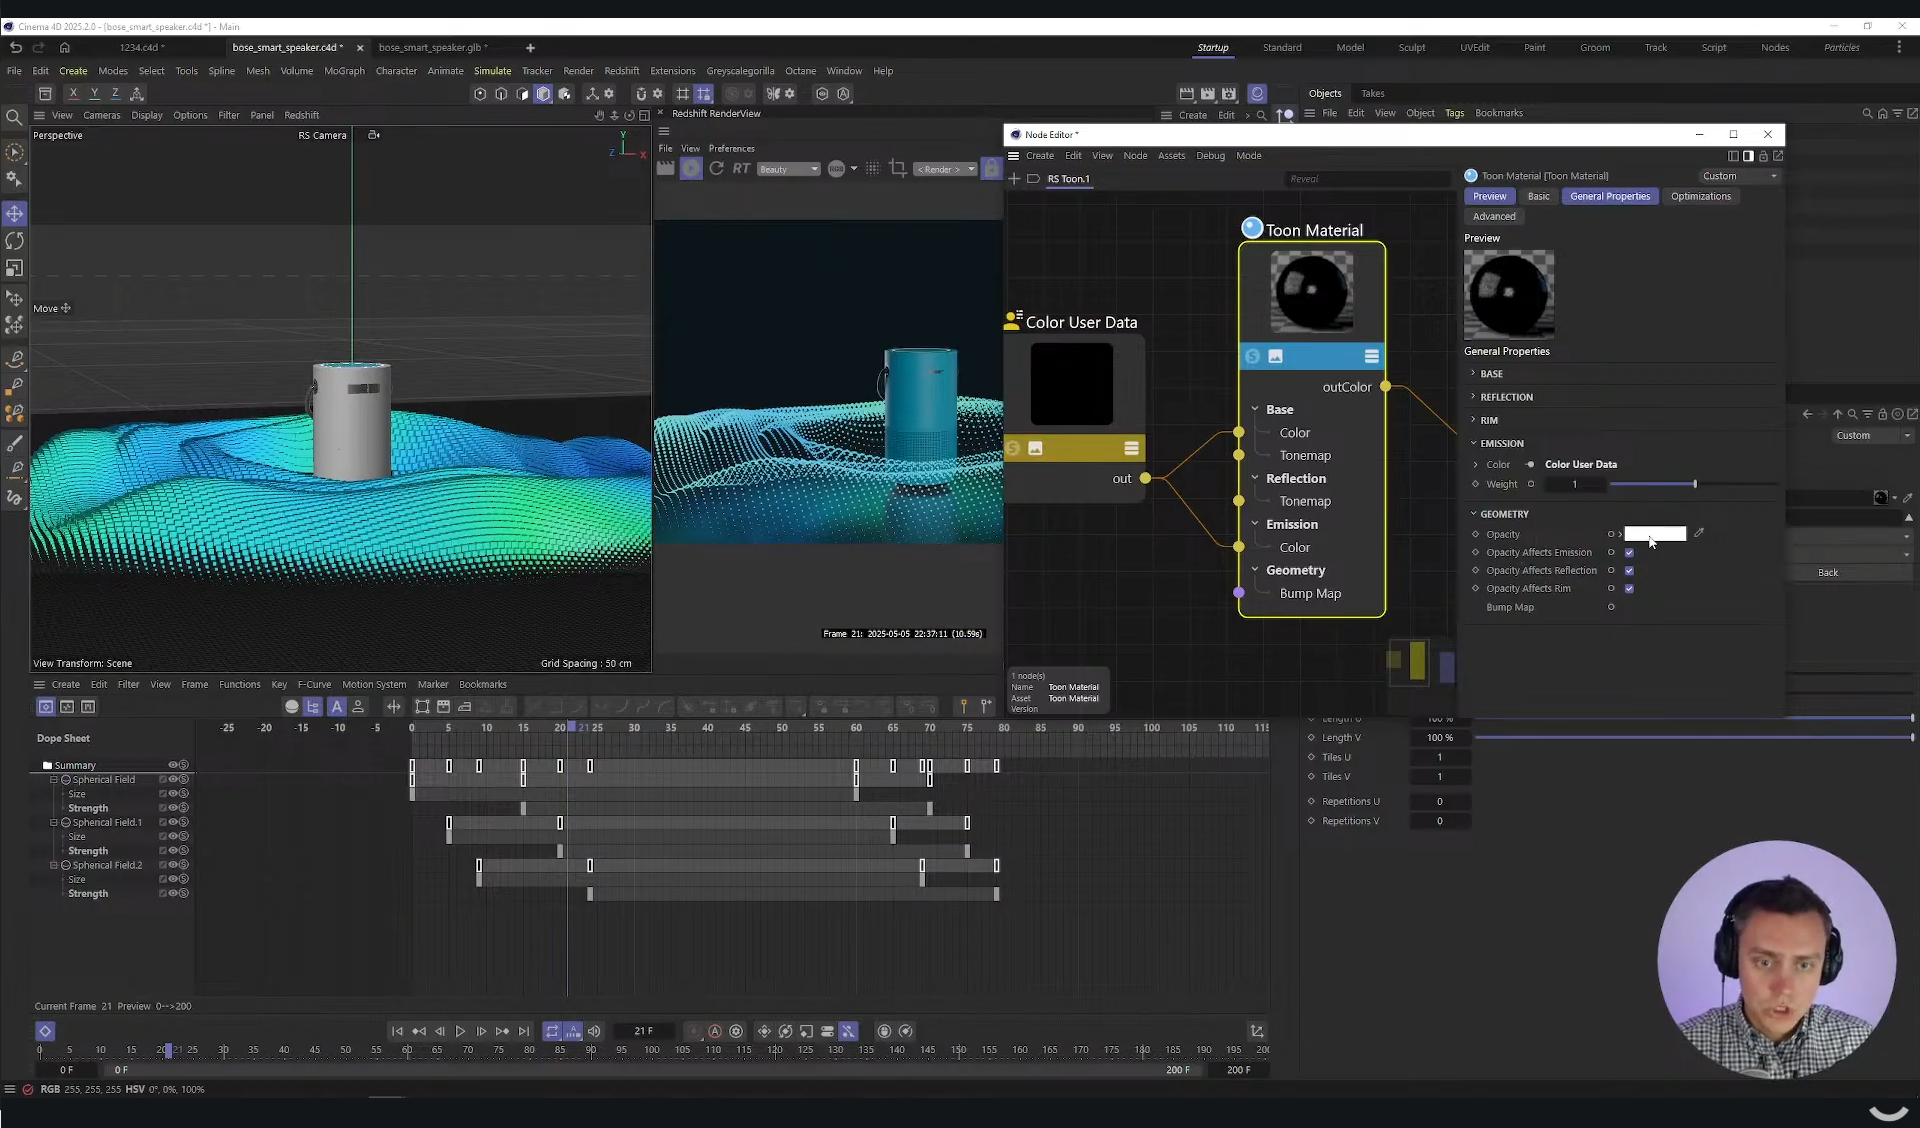Image resolution: width=1920 pixels, height=1128 pixels.
Task: Switch to the Takes tab
Action: point(1372,93)
